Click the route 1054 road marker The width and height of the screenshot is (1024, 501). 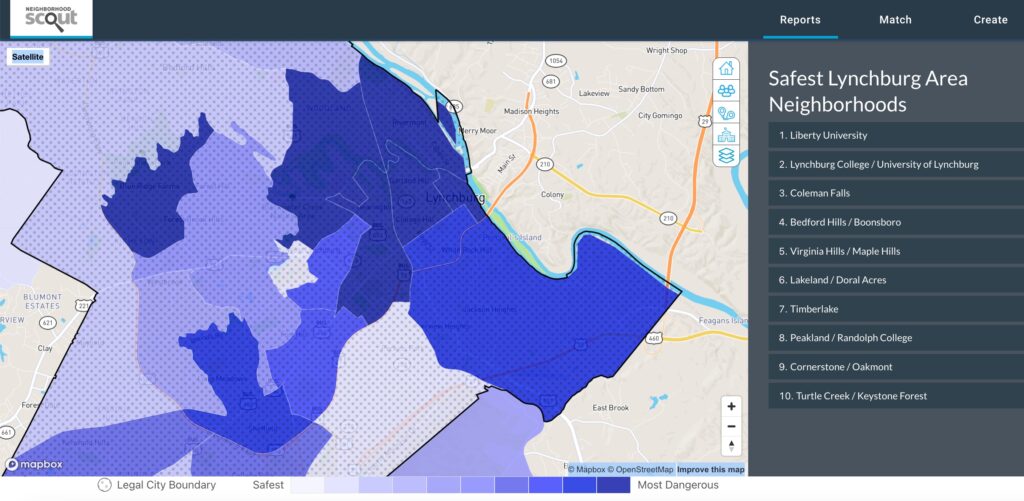pos(555,61)
